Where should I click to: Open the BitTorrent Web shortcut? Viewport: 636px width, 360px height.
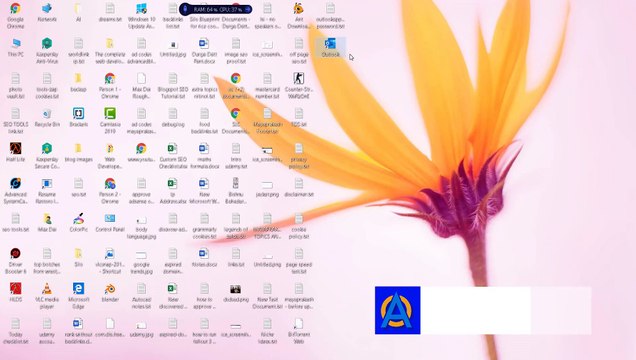click(299, 330)
